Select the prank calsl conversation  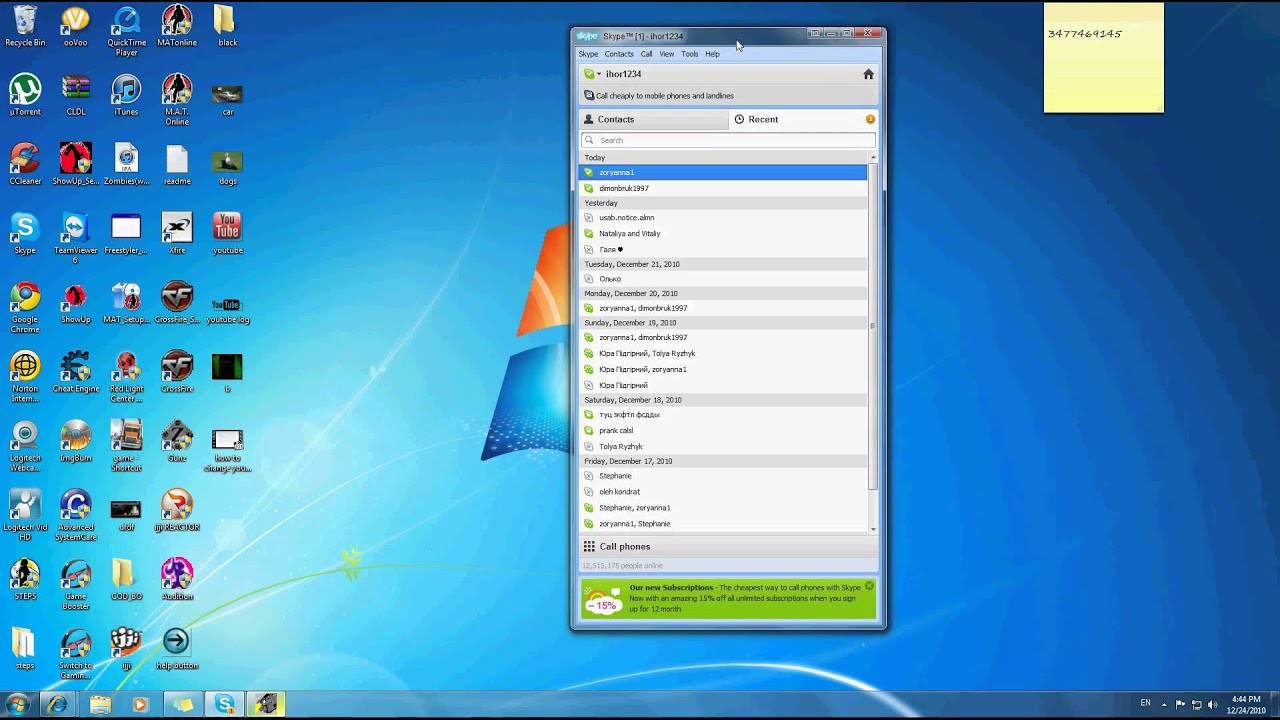point(724,431)
